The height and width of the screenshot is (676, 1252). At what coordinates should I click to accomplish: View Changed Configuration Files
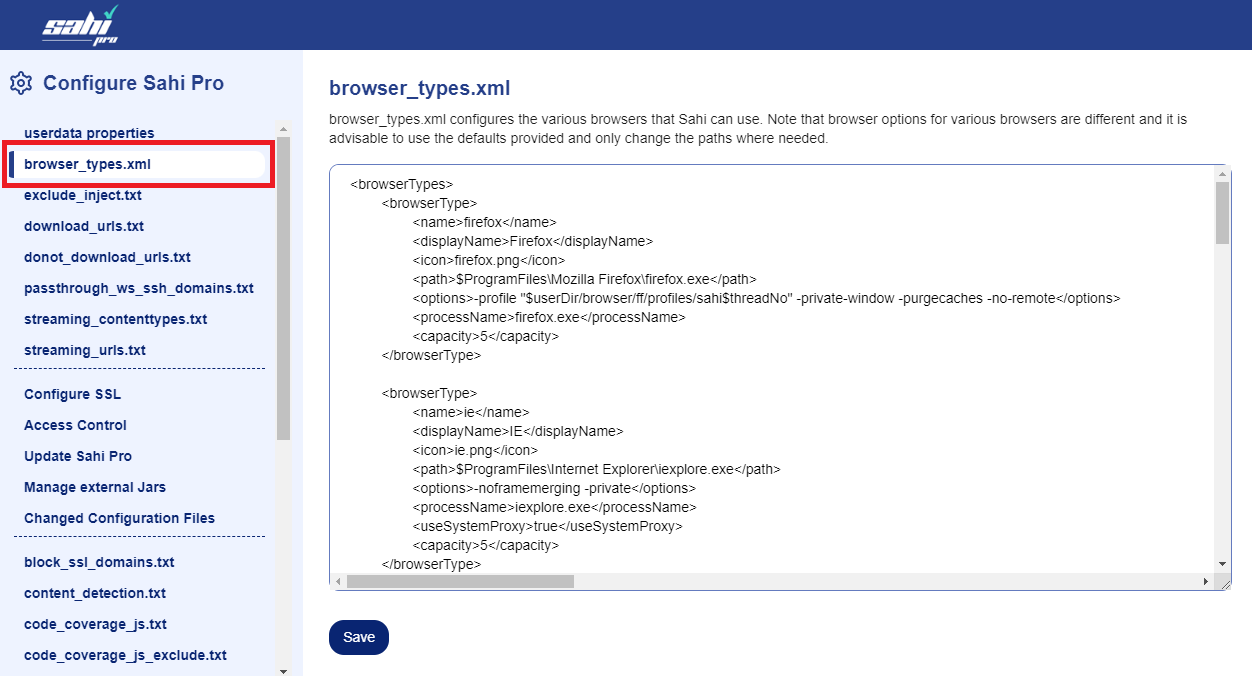tap(119, 518)
